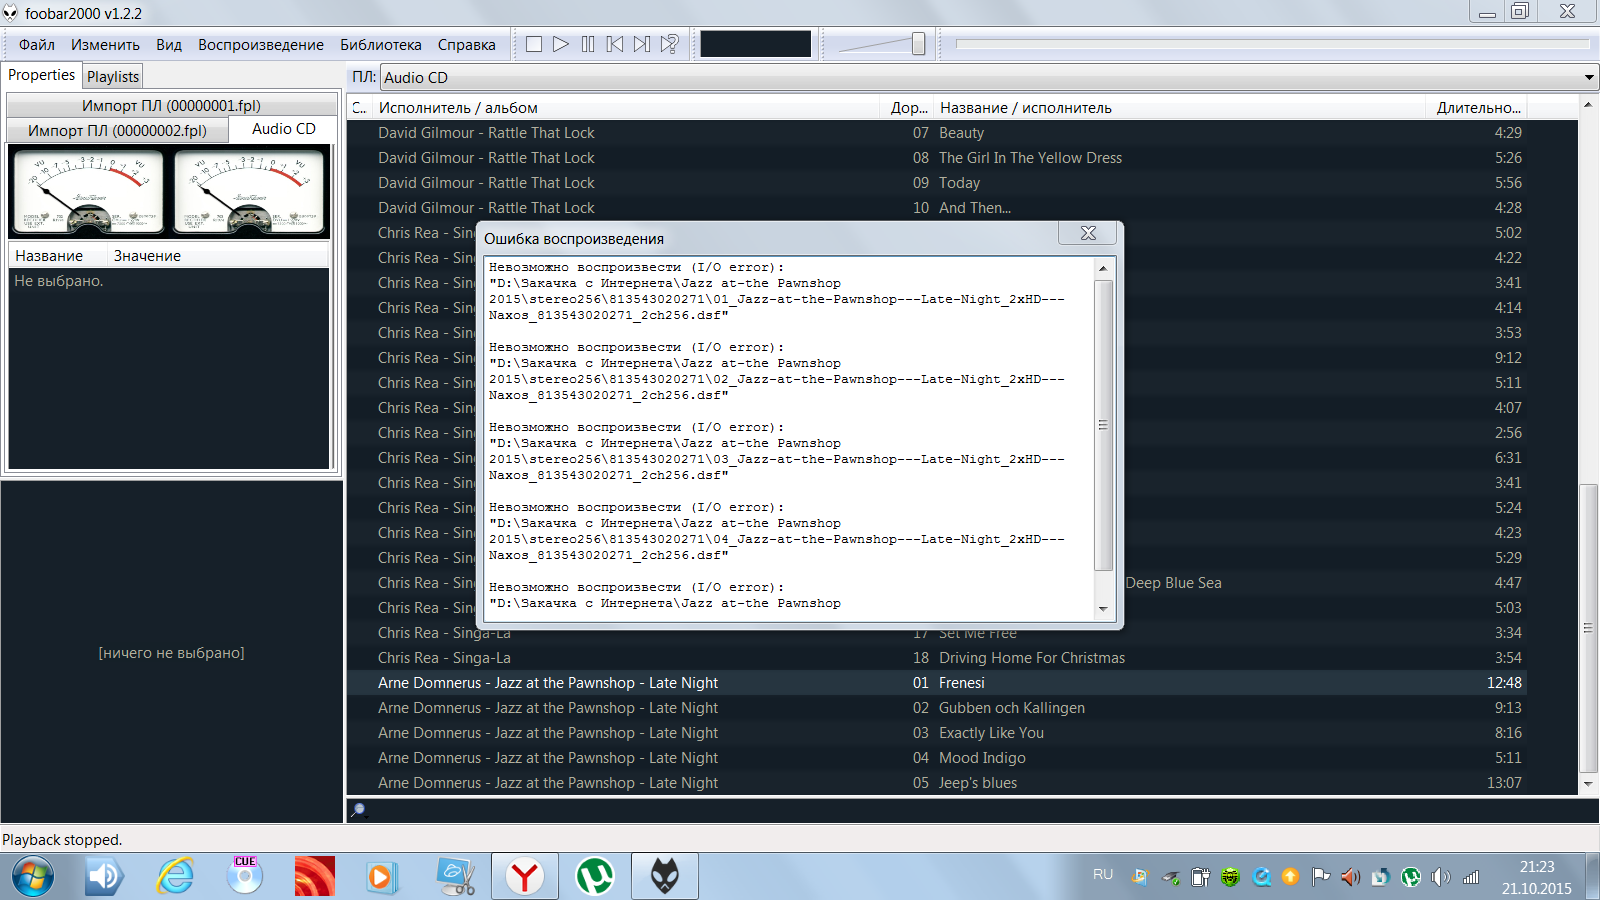
Task: Open the CUE disc app in taskbar
Action: coord(245,877)
